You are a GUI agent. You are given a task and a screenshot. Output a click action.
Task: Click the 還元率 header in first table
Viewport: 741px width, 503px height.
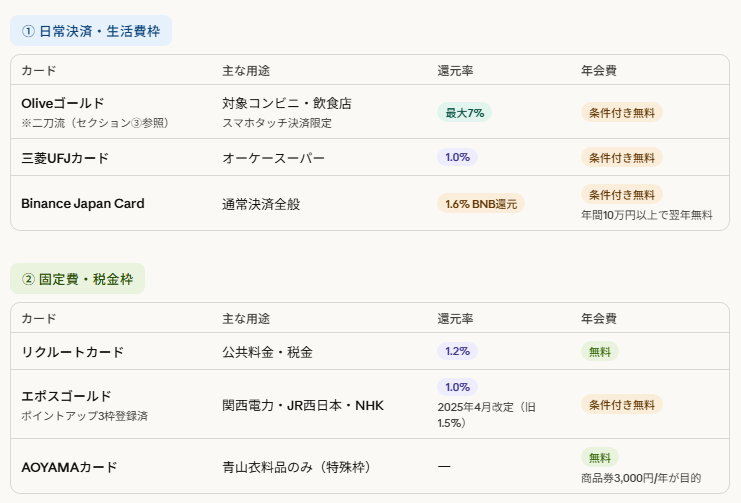click(455, 71)
